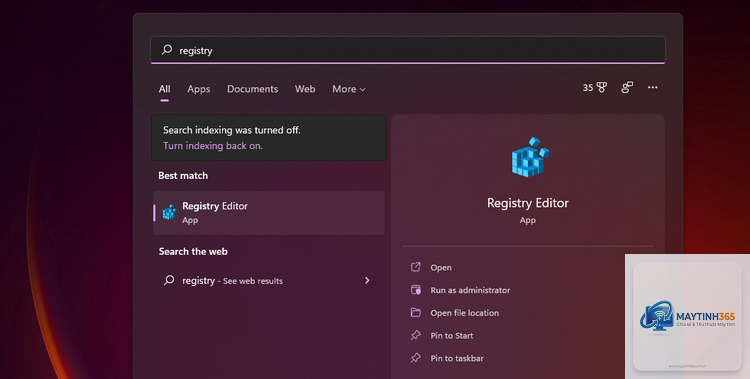Switch to the Web tab
Image resolution: width=750 pixels, height=379 pixels.
305,89
